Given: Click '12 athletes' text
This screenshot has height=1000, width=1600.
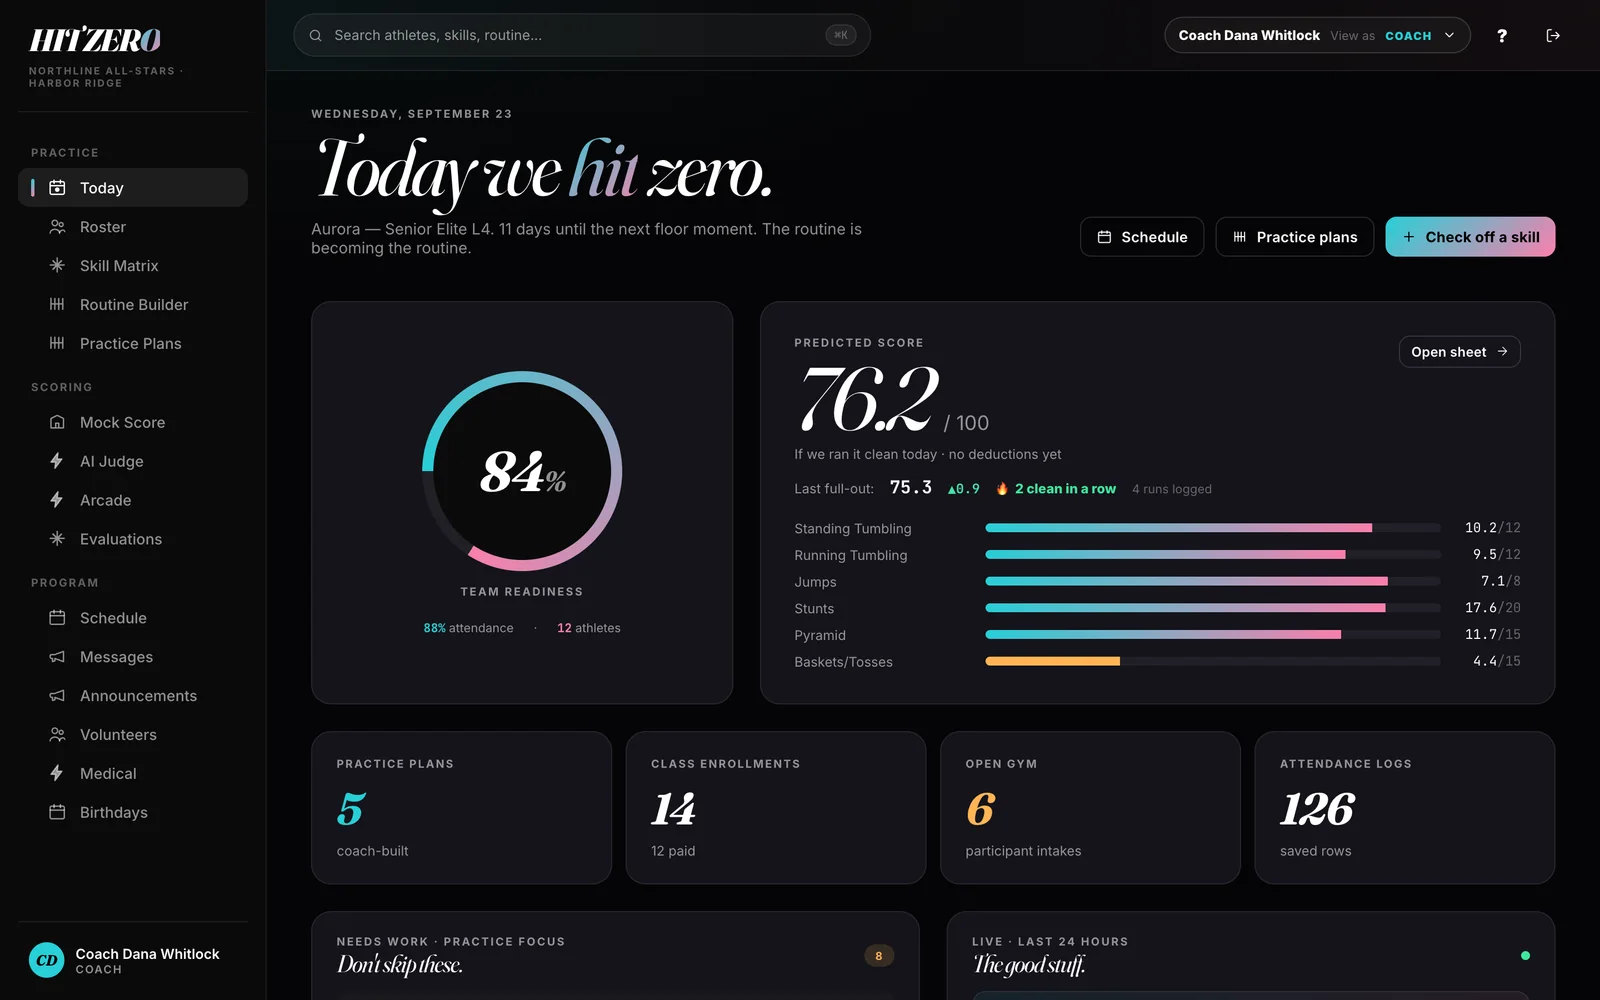Looking at the screenshot, I should (589, 628).
